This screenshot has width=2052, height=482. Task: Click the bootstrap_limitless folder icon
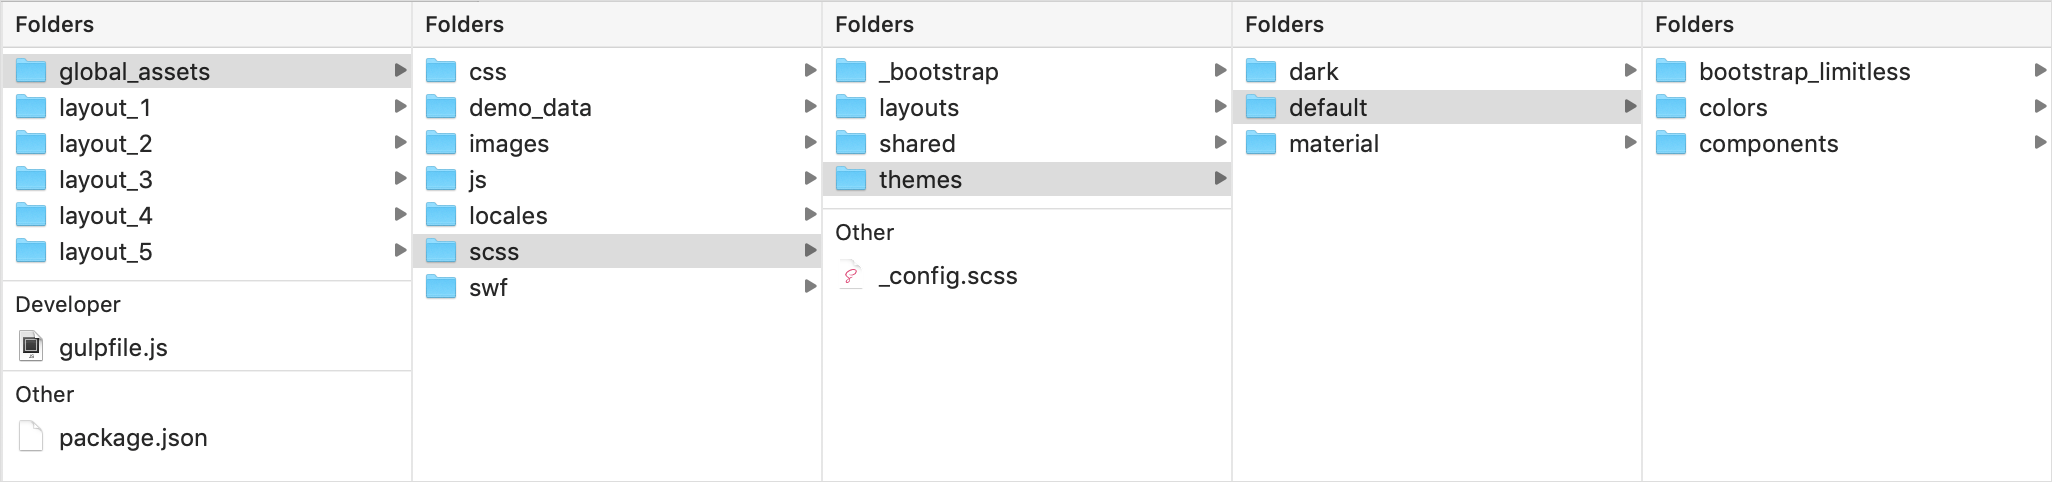pos(1671,71)
